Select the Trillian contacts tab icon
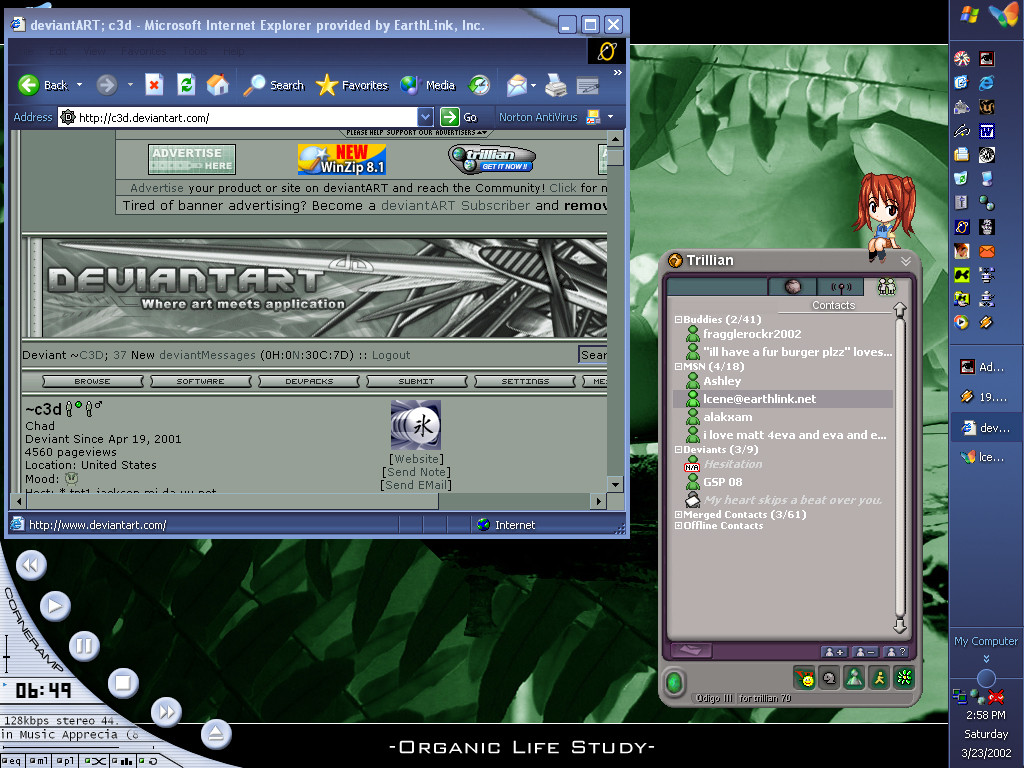 [887, 286]
